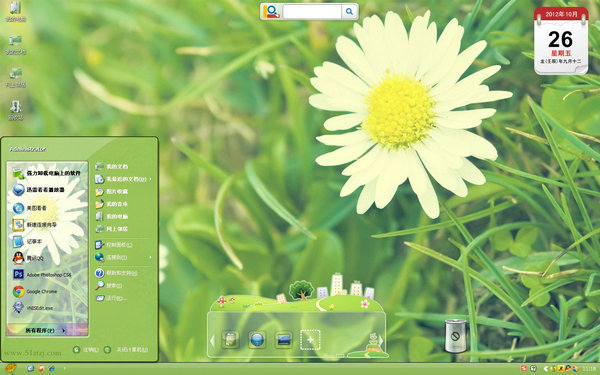This screenshot has height=375, width=600.
Task: Click the taskbar clock
Action: click(590, 369)
